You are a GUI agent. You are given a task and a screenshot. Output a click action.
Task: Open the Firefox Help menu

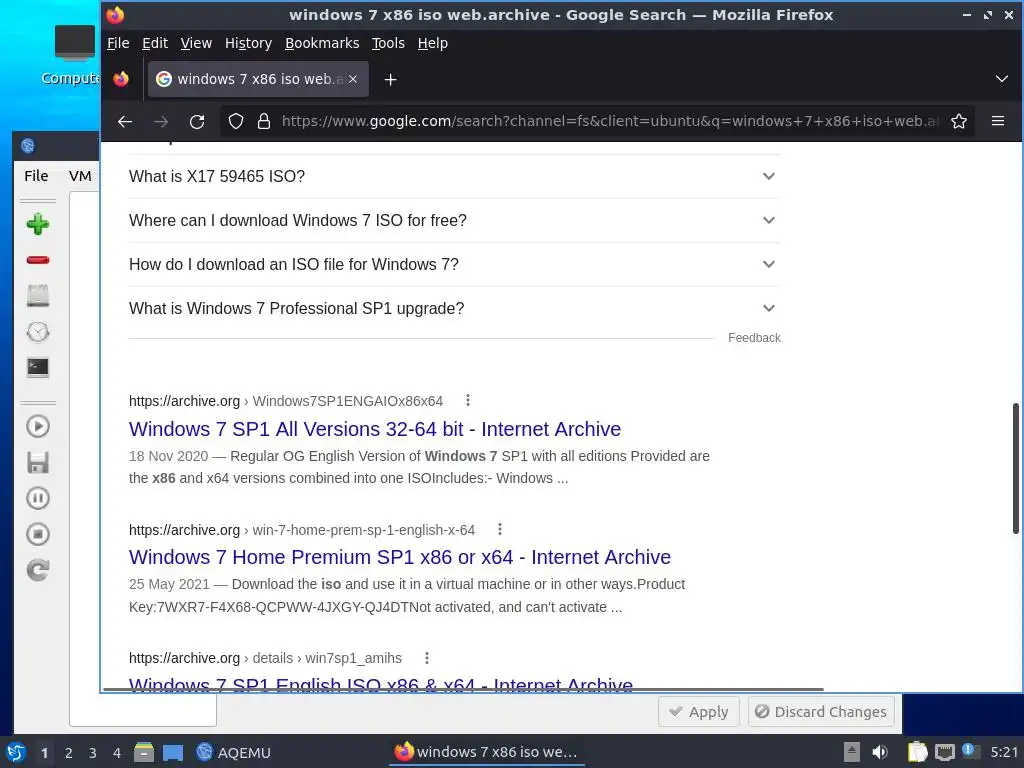(x=432, y=43)
